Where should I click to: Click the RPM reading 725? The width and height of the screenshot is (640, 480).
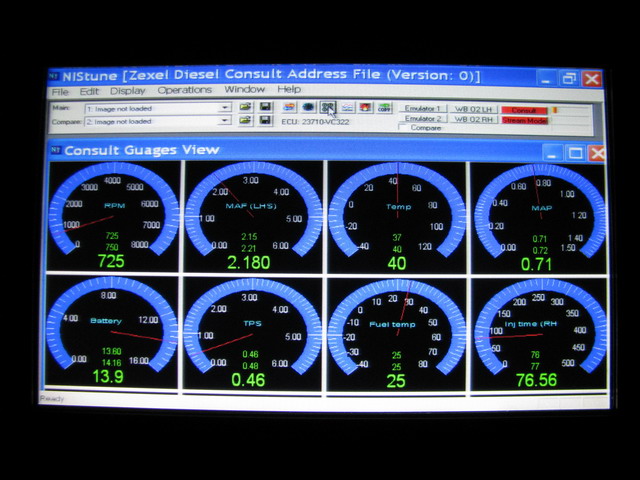[111, 261]
